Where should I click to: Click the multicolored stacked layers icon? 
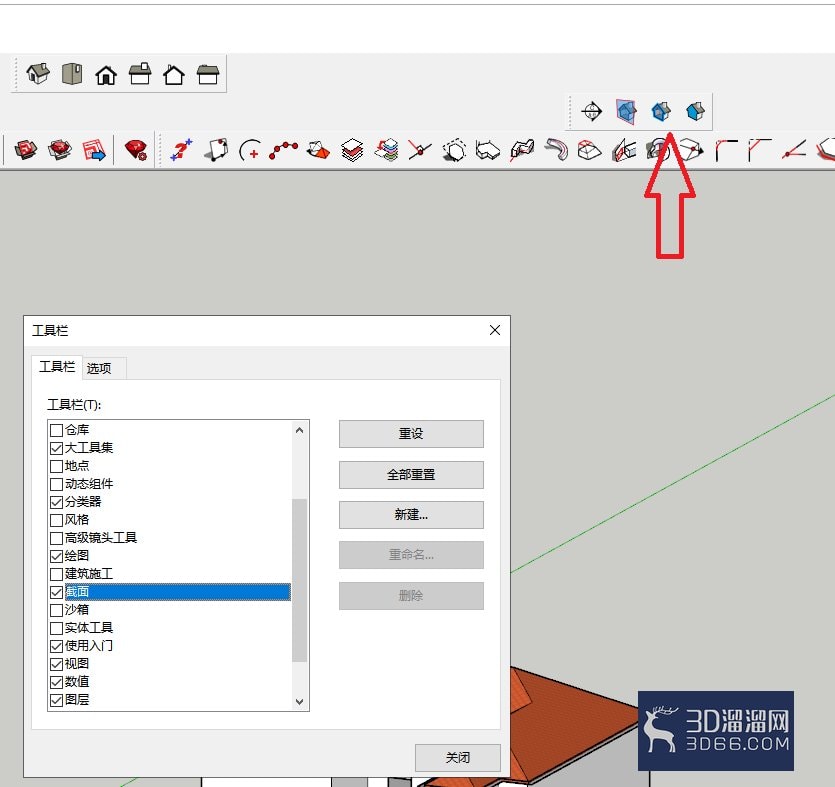387,150
